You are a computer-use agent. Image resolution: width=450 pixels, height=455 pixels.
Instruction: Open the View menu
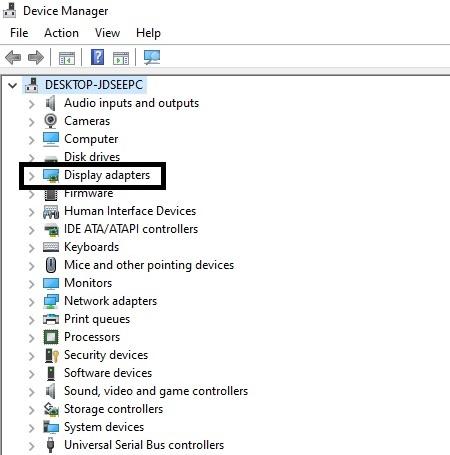107,33
